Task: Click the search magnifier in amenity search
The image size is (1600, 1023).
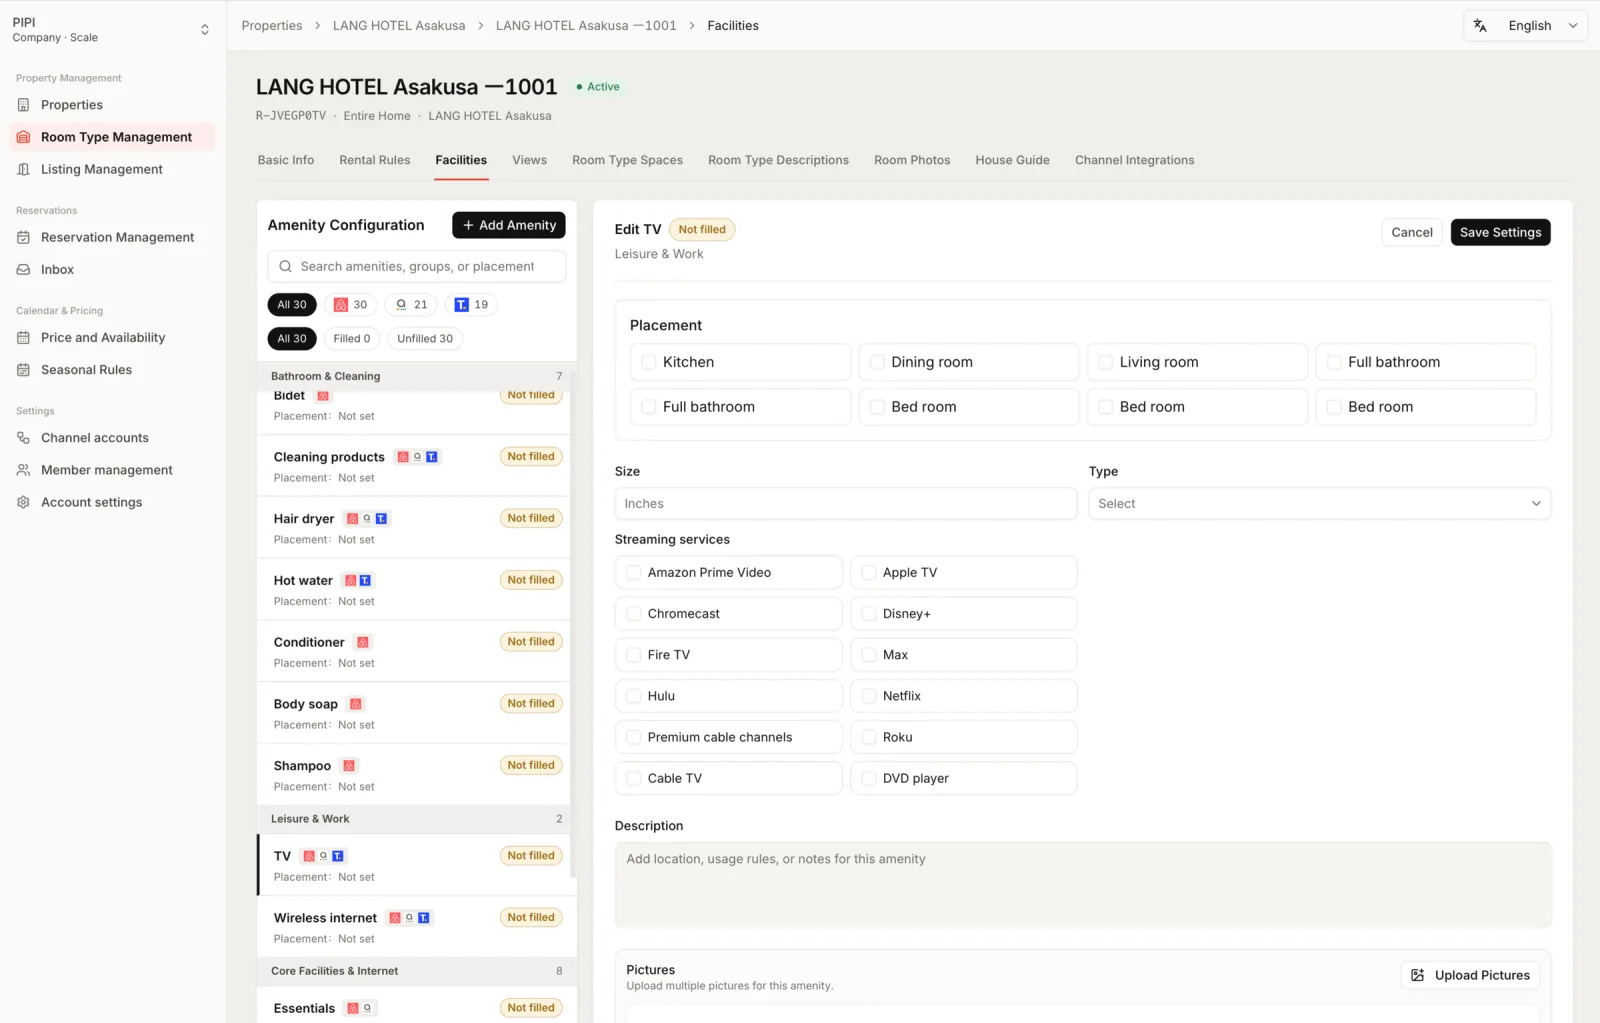Action: (286, 267)
